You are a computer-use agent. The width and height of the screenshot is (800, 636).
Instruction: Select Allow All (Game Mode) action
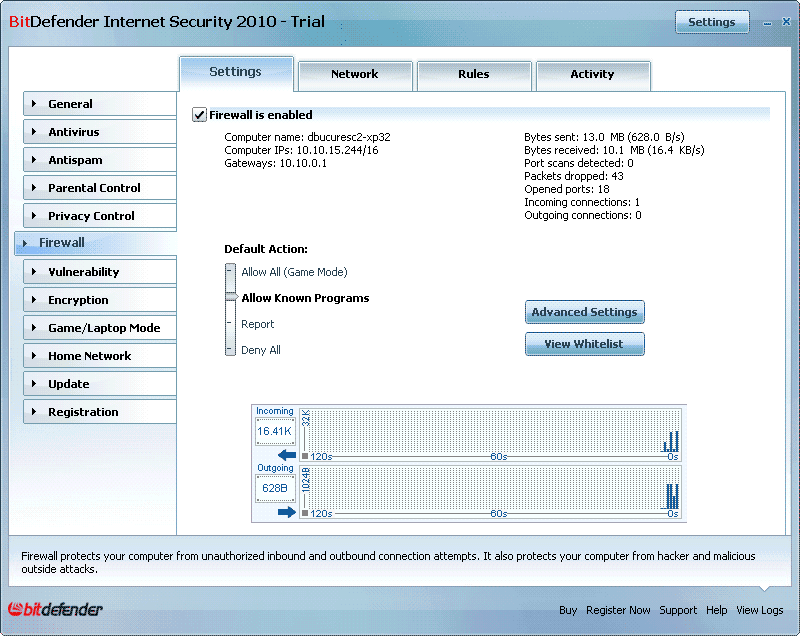tap(293, 272)
